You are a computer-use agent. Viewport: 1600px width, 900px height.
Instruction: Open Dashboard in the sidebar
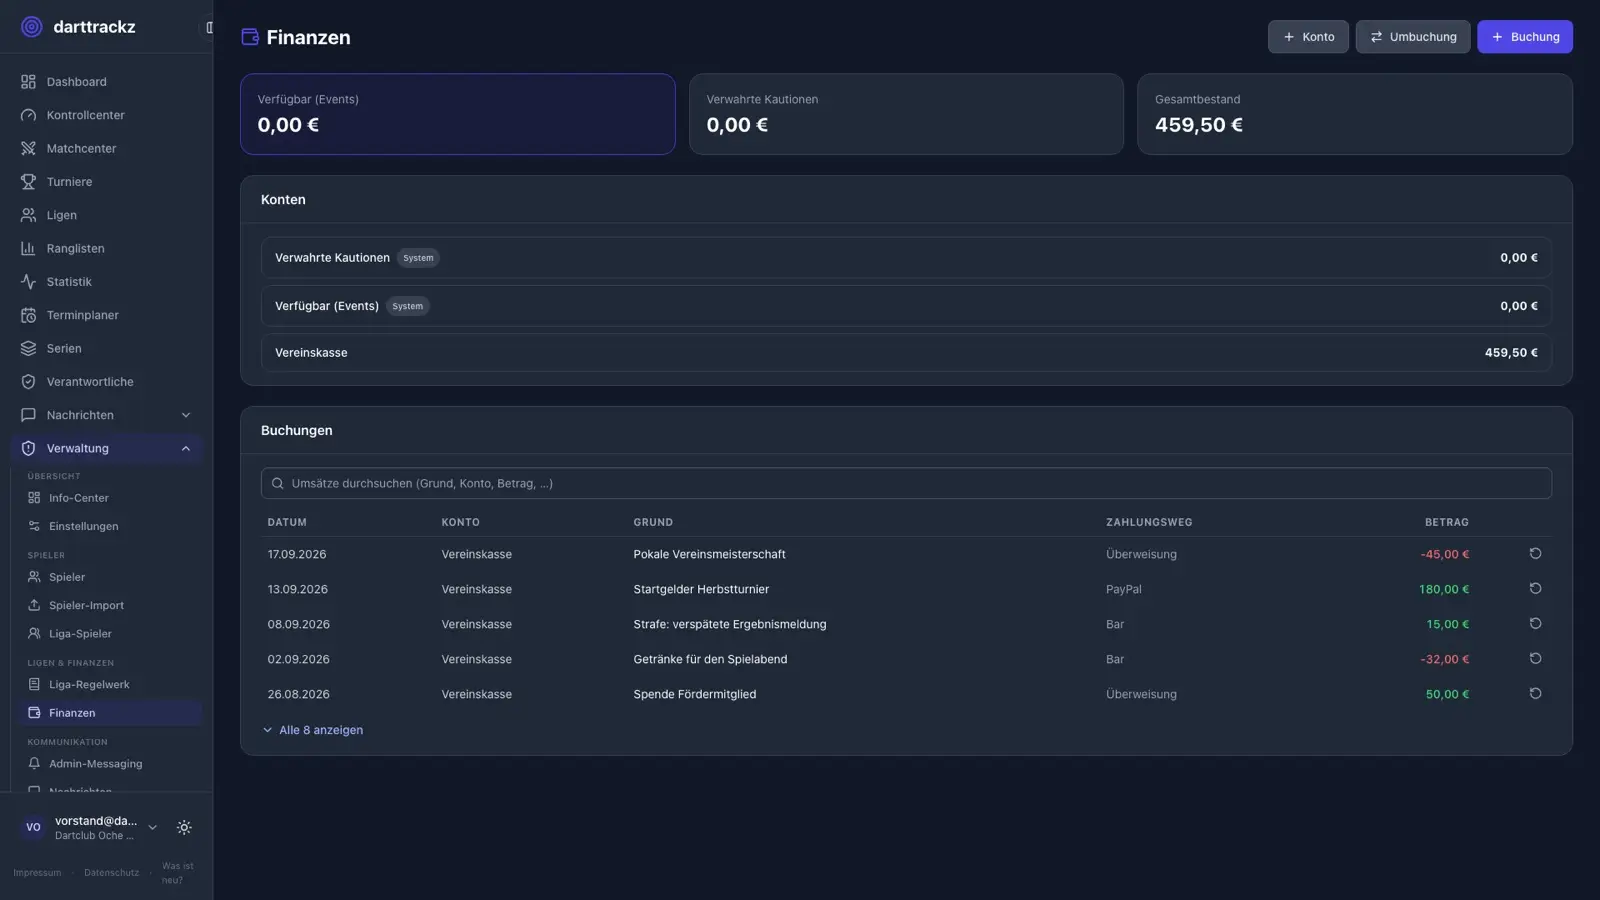(x=106, y=82)
